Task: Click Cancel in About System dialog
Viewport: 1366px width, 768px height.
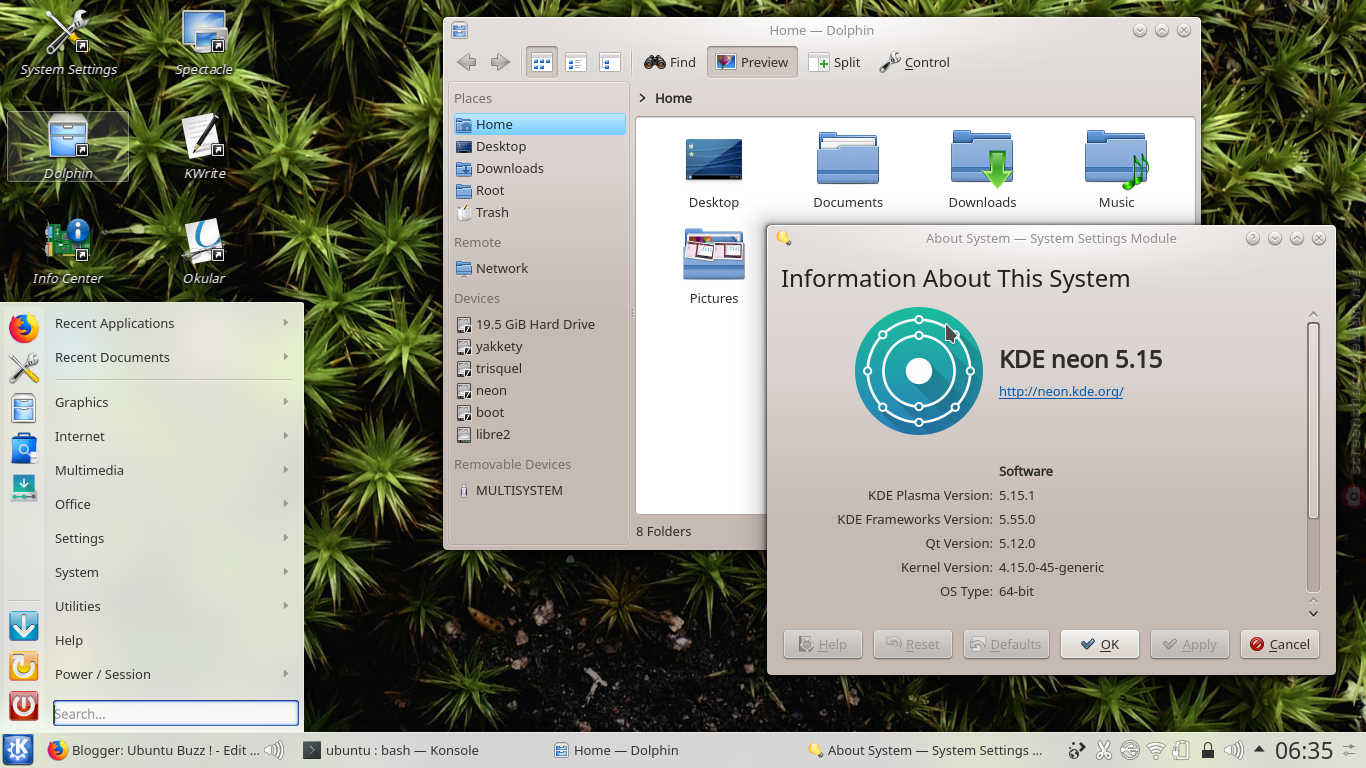Action: click(x=1280, y=644)
